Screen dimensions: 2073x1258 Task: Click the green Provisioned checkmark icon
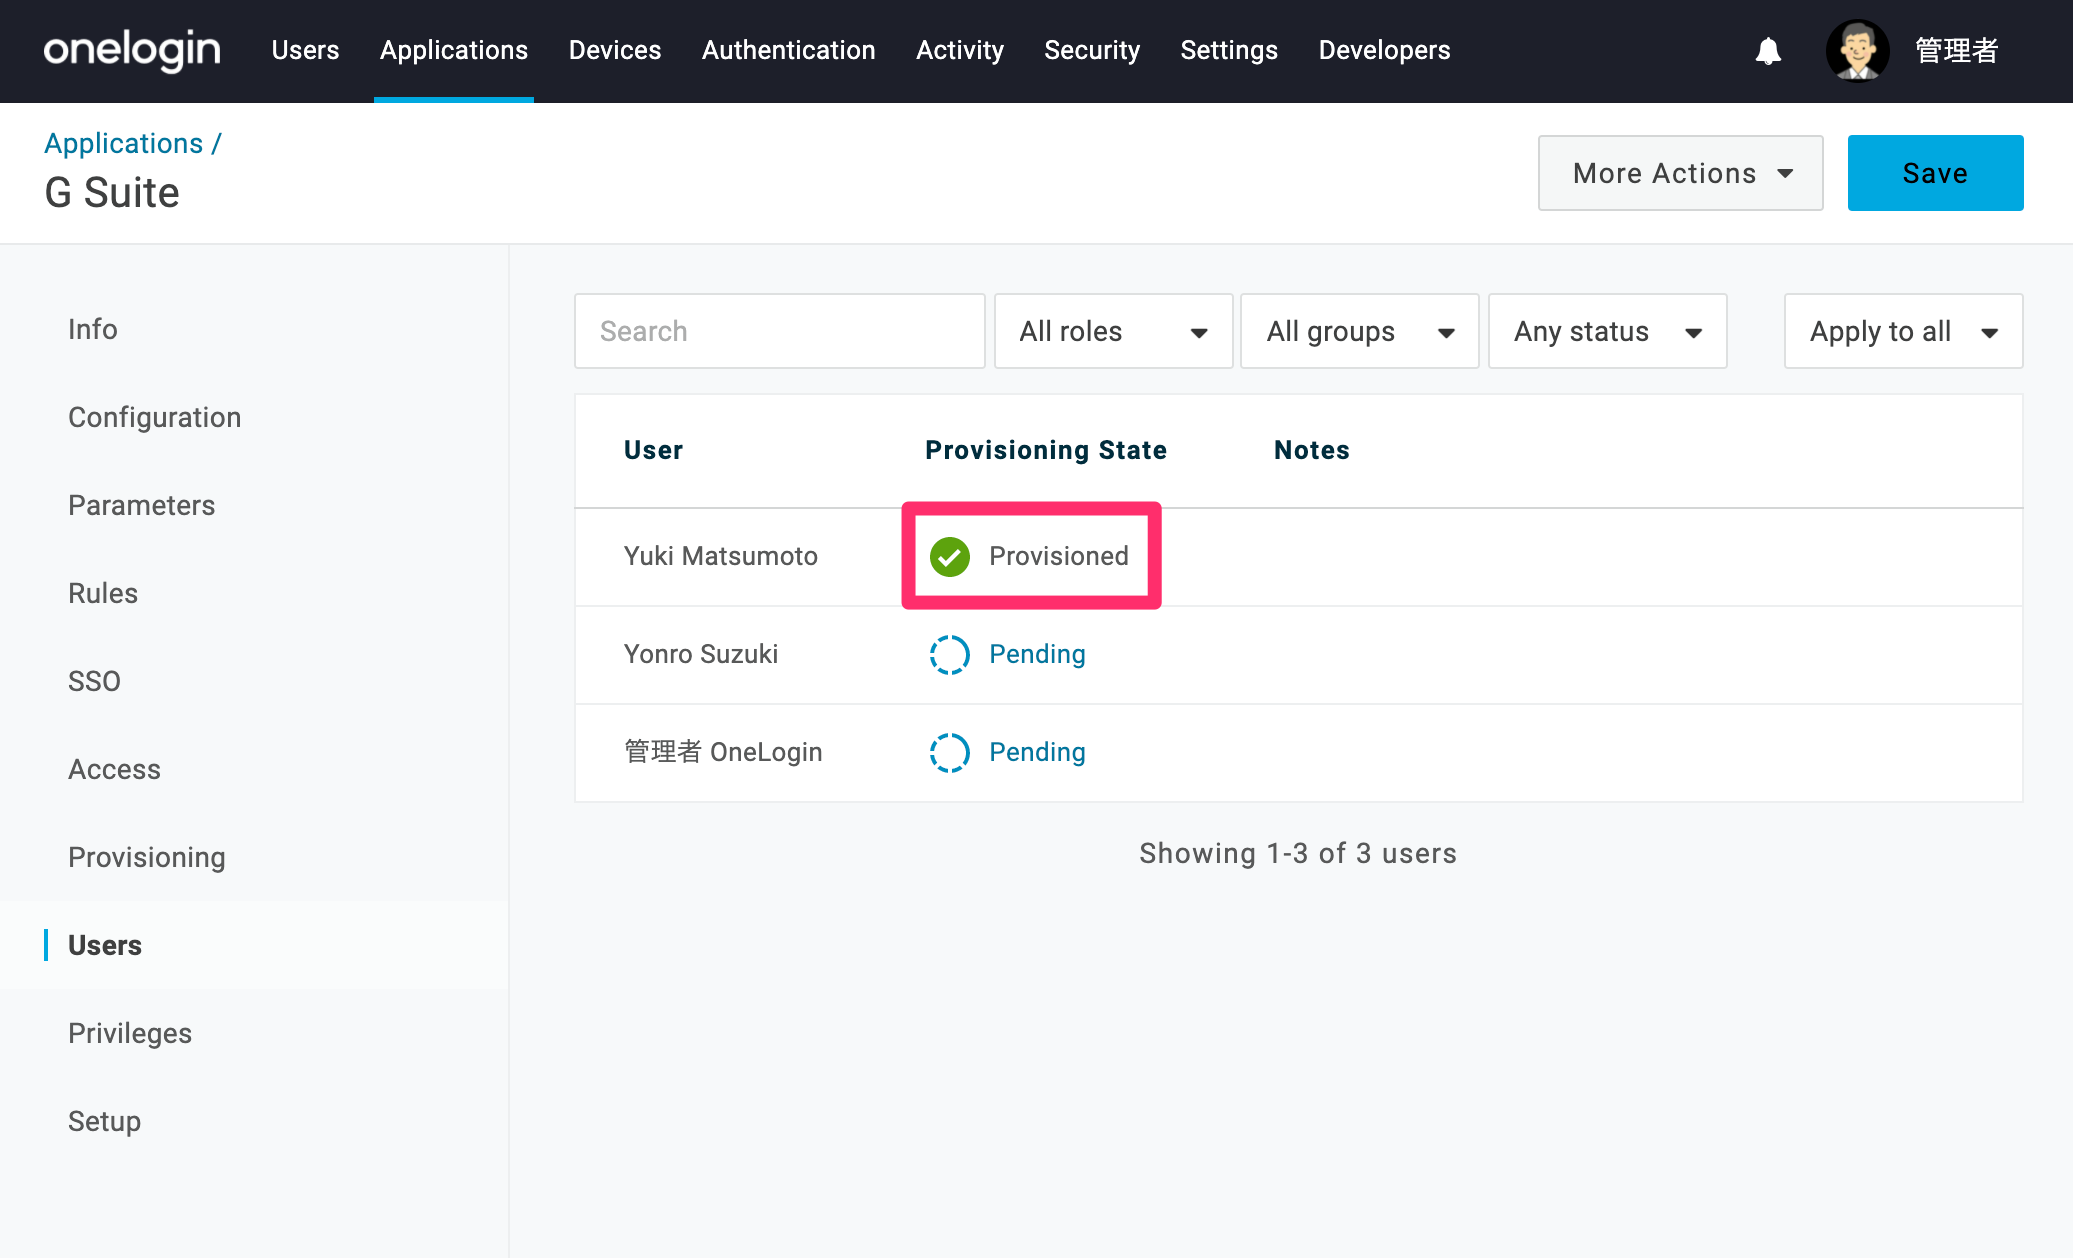949,557
